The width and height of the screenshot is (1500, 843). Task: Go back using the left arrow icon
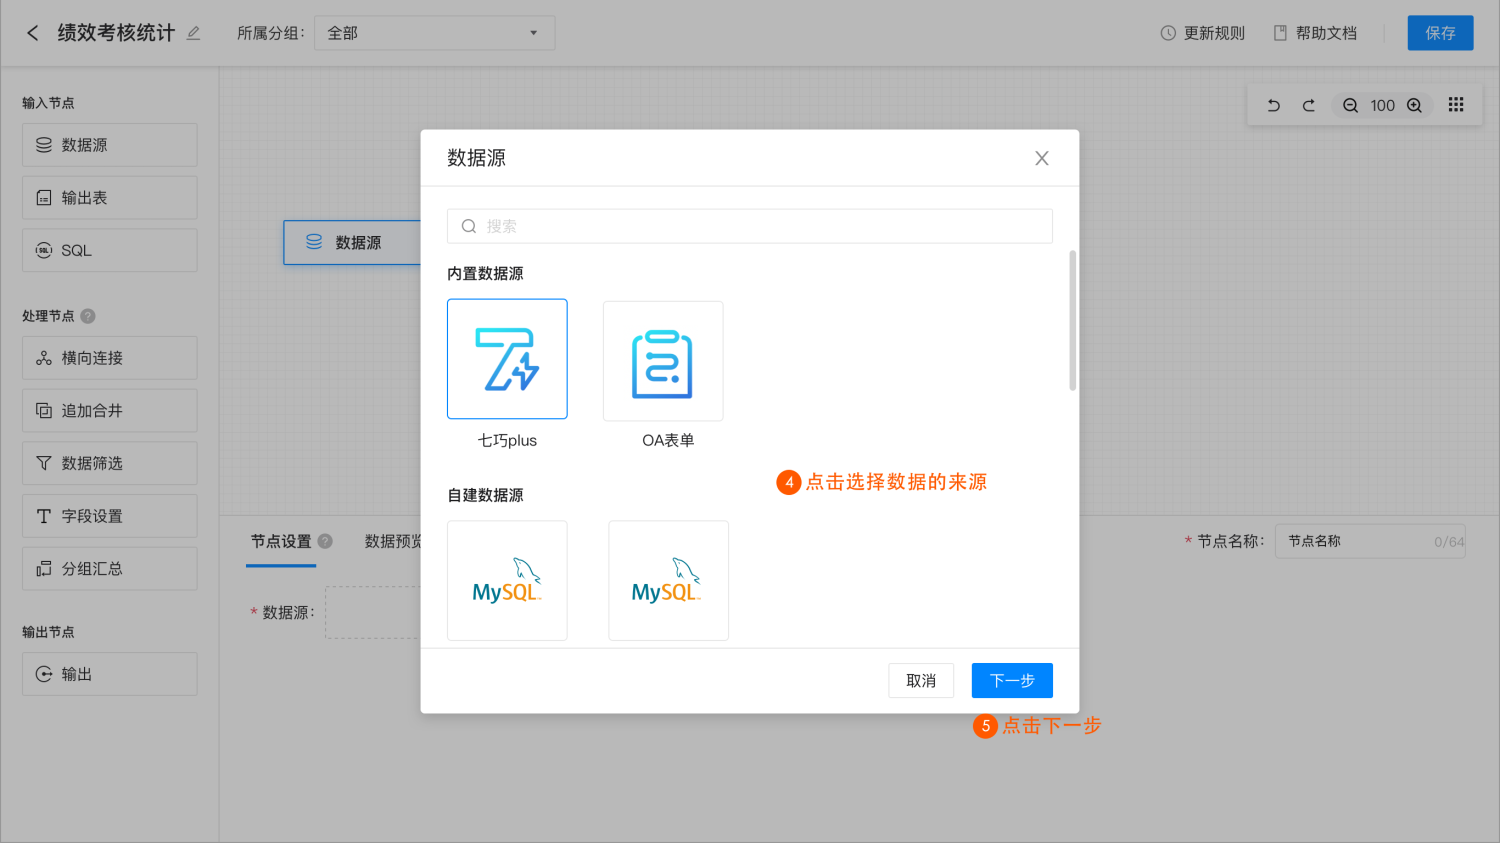click(x=32, y=33)
